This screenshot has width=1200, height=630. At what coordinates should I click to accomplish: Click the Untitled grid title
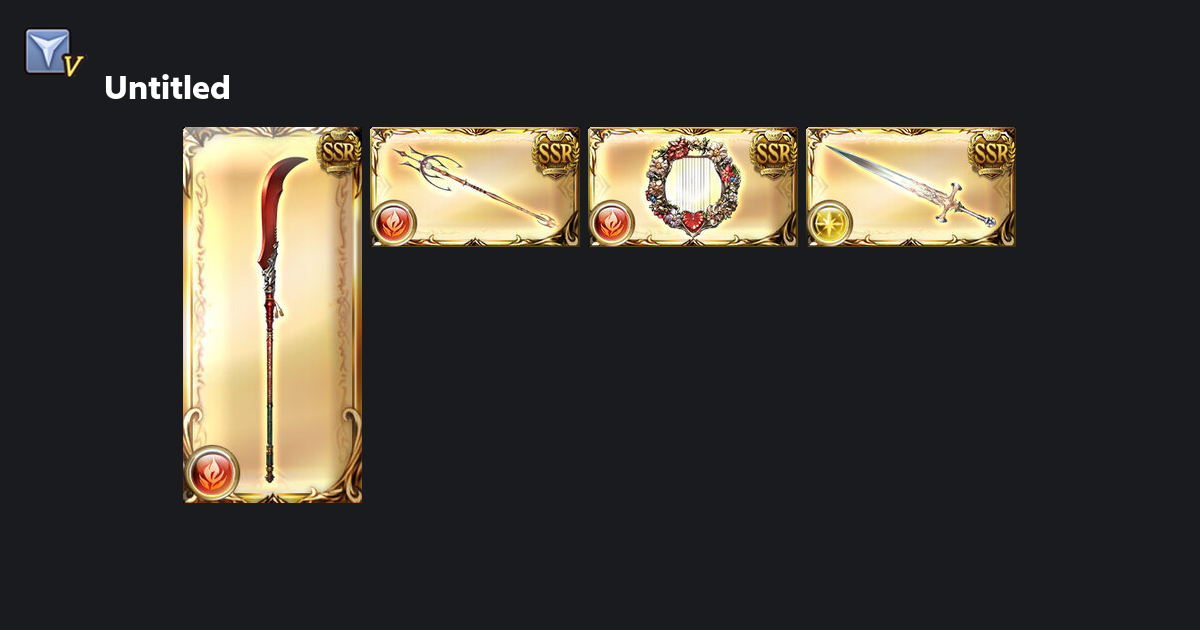pyautogui.click(x=167, y=88)
